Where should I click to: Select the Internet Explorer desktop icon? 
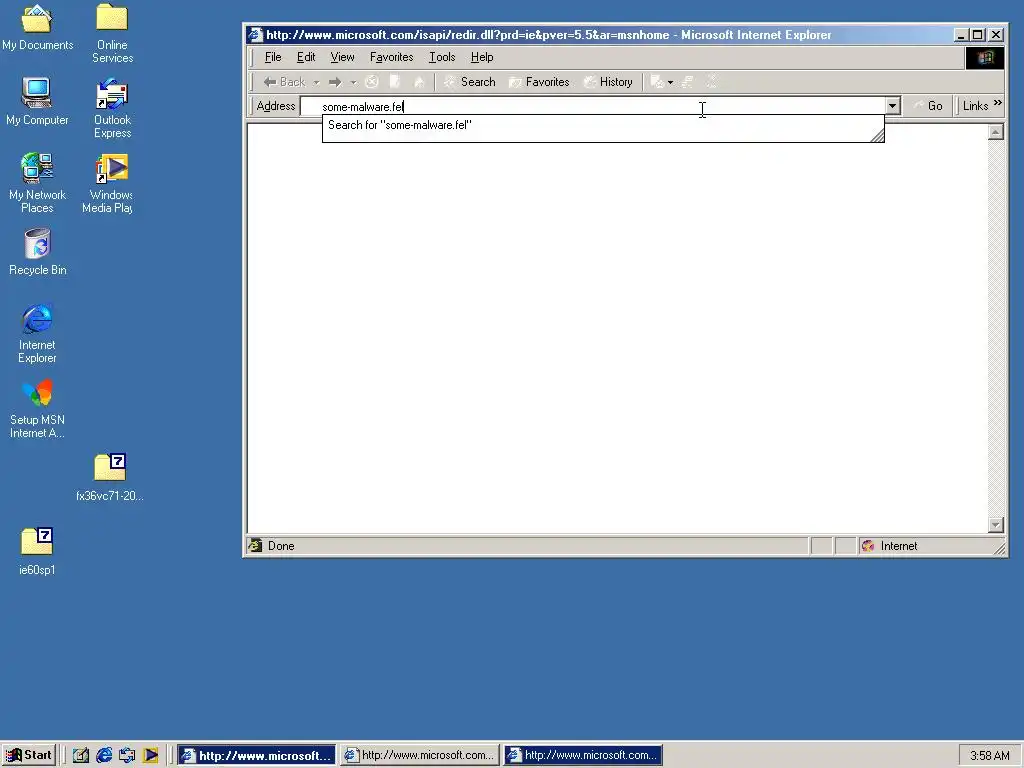[37, 333]
